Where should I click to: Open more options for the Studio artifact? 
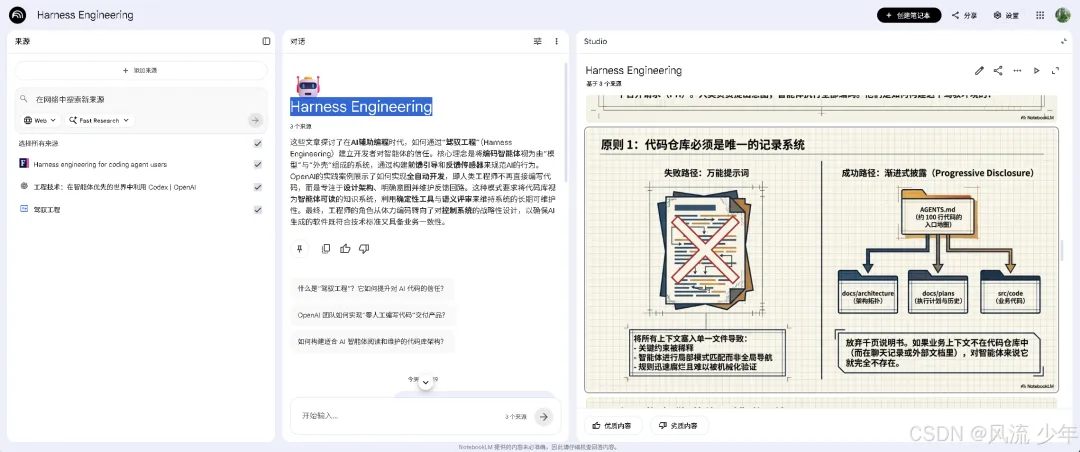(x=1017, y=70)
